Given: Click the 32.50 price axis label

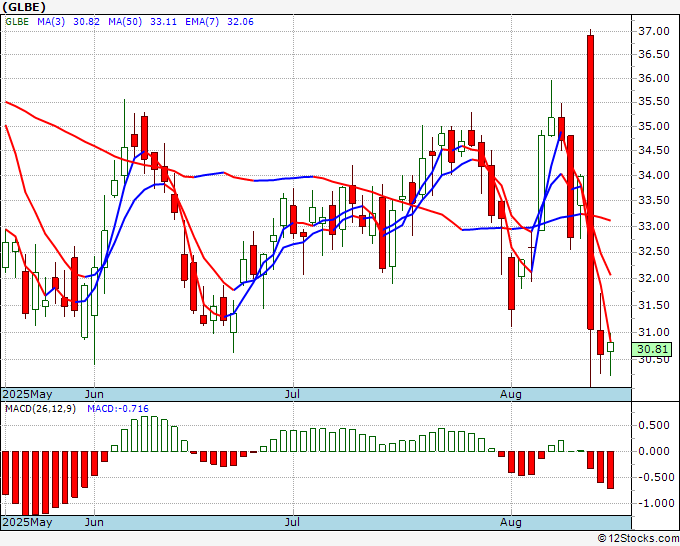Looking at the screenshot, I should pos(654,252).
